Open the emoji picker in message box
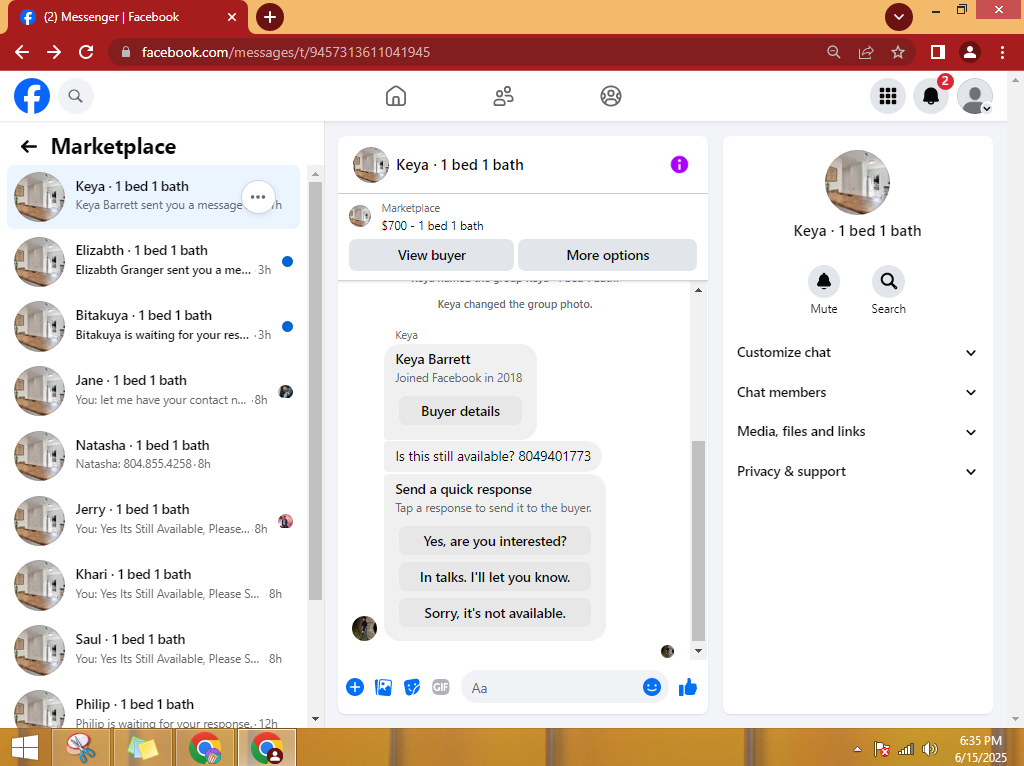Viewport: 1024px width, 766px height. (652, 687)
